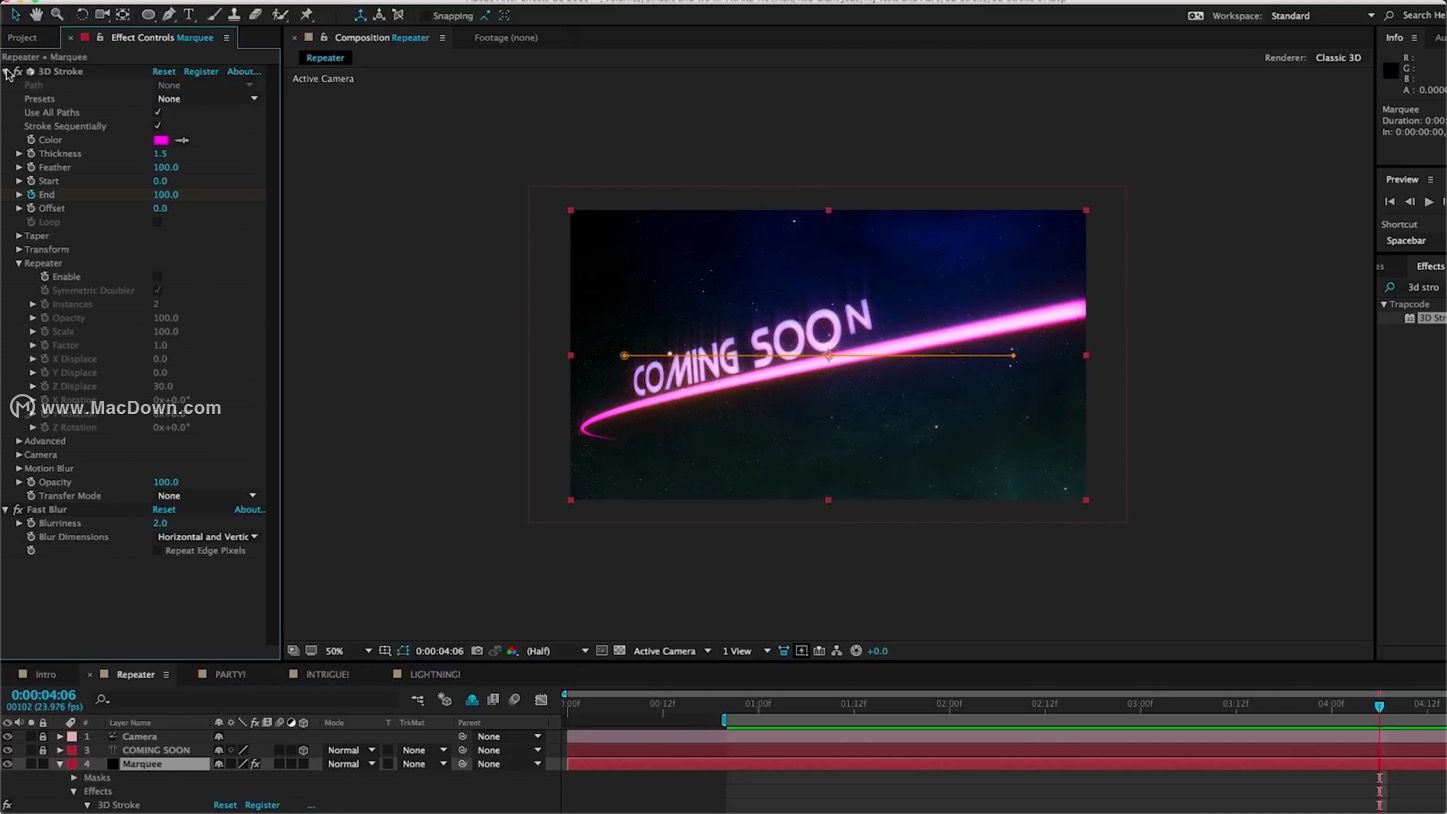
Task: Open the Graph Editor in the timeline
Action: [x=540, y=700]
